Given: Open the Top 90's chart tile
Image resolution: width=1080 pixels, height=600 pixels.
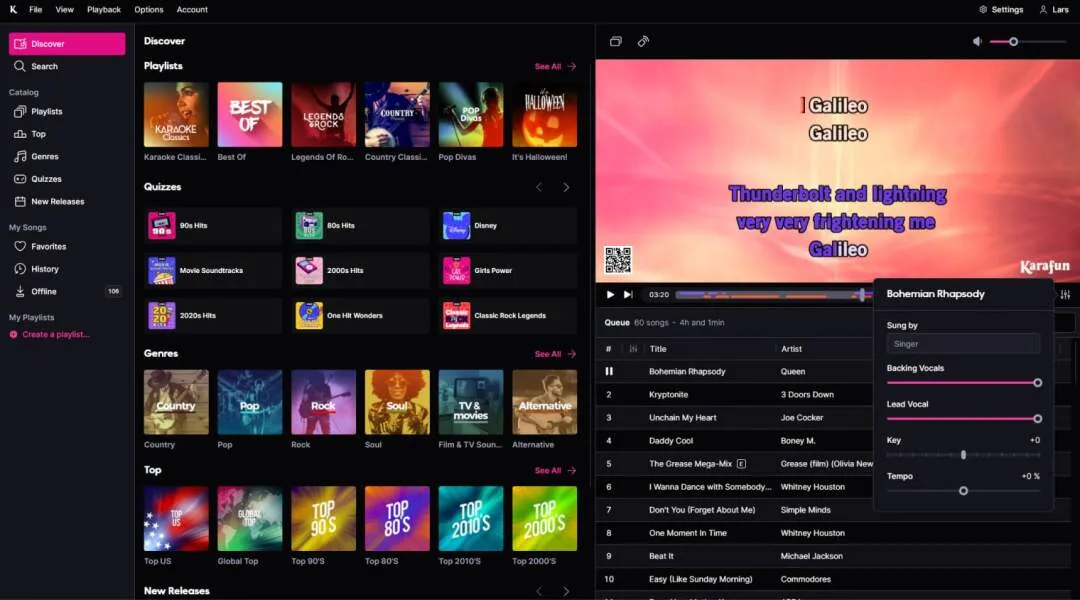Looking at the screenshot, I should [x=324, y=519].
